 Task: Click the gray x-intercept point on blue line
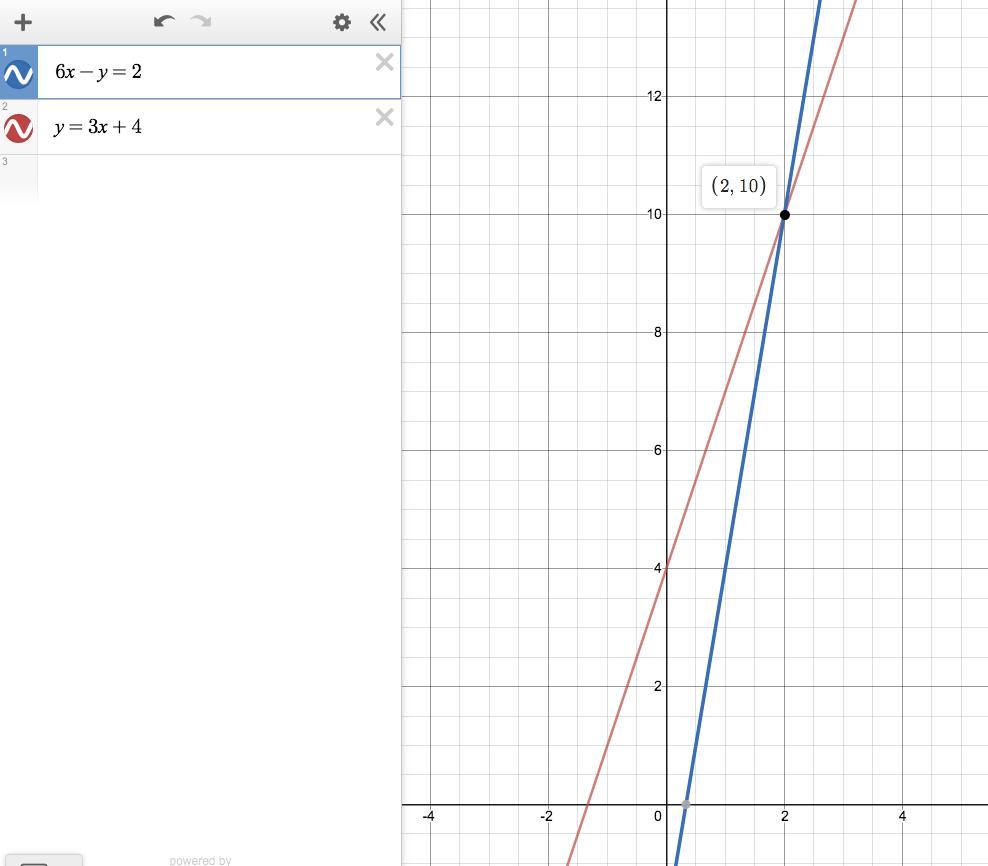click(x=686, y=805)
